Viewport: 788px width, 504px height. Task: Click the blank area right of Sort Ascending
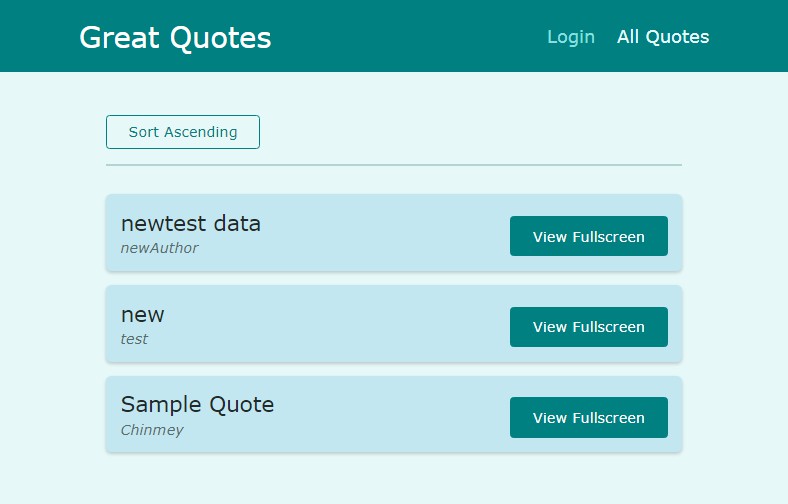point(470,132)
